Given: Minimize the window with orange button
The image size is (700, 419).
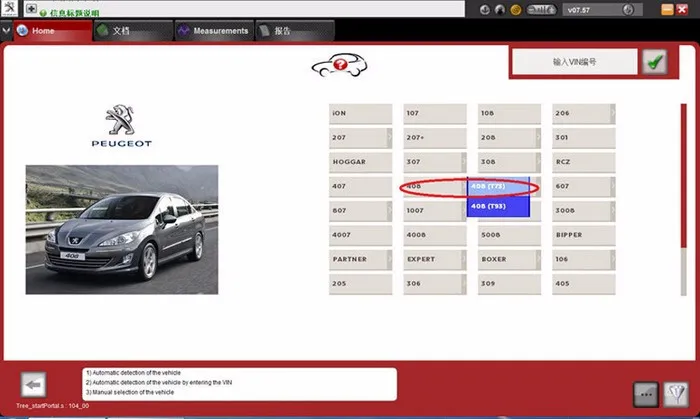Looking at the screenshot, I should (667, 9).
